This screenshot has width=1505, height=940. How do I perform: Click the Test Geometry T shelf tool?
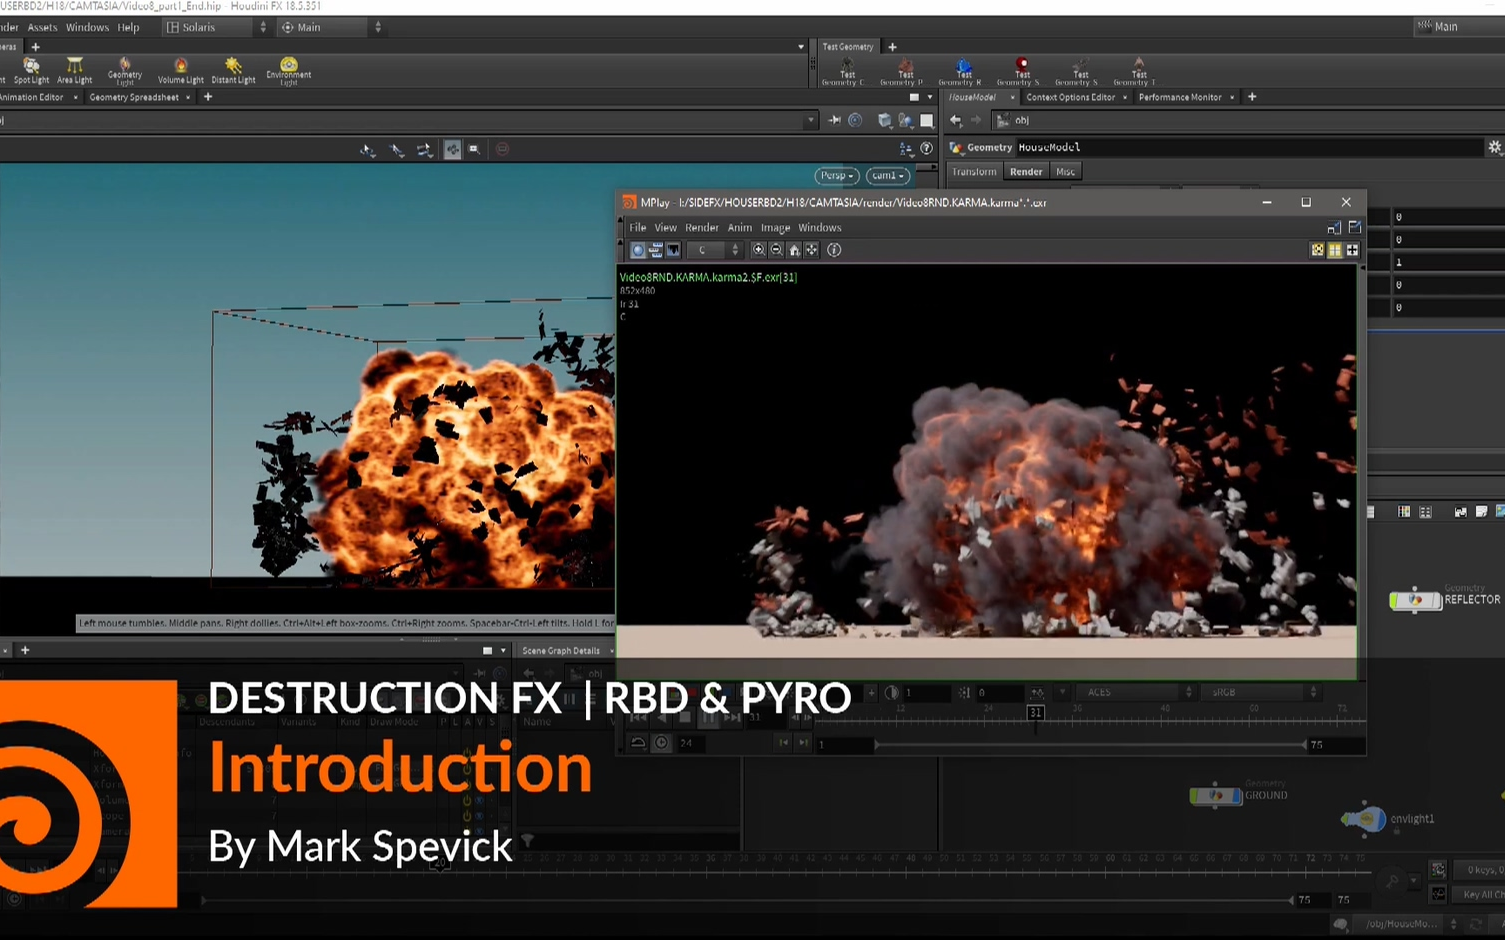click(x=1138, y=72)
